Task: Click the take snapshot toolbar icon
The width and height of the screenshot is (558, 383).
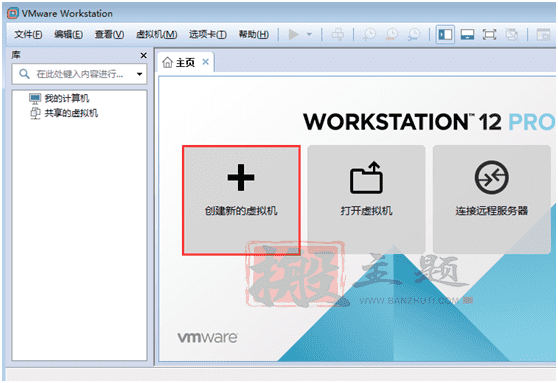Action: (369, 35)
